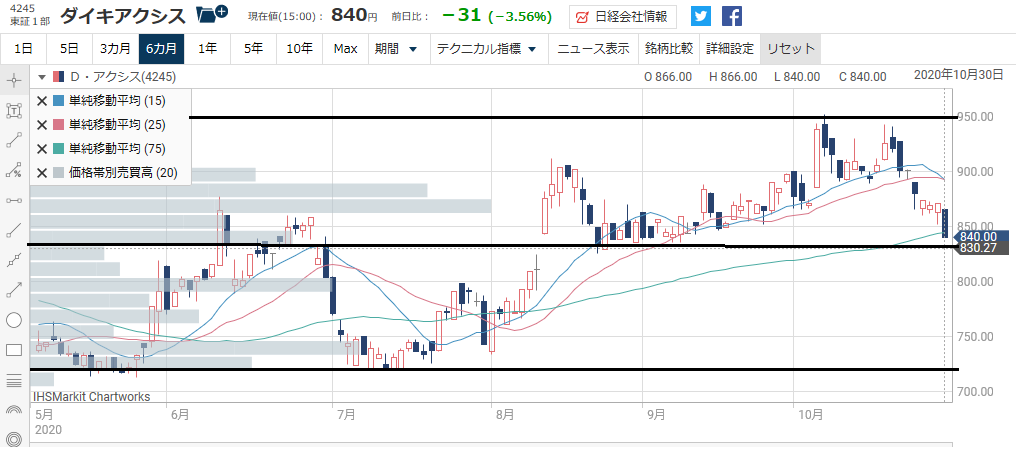The width and height of the screenshot is (1016, 462).
Task: Click the O 866.00 open value
Action: [667, 77]
